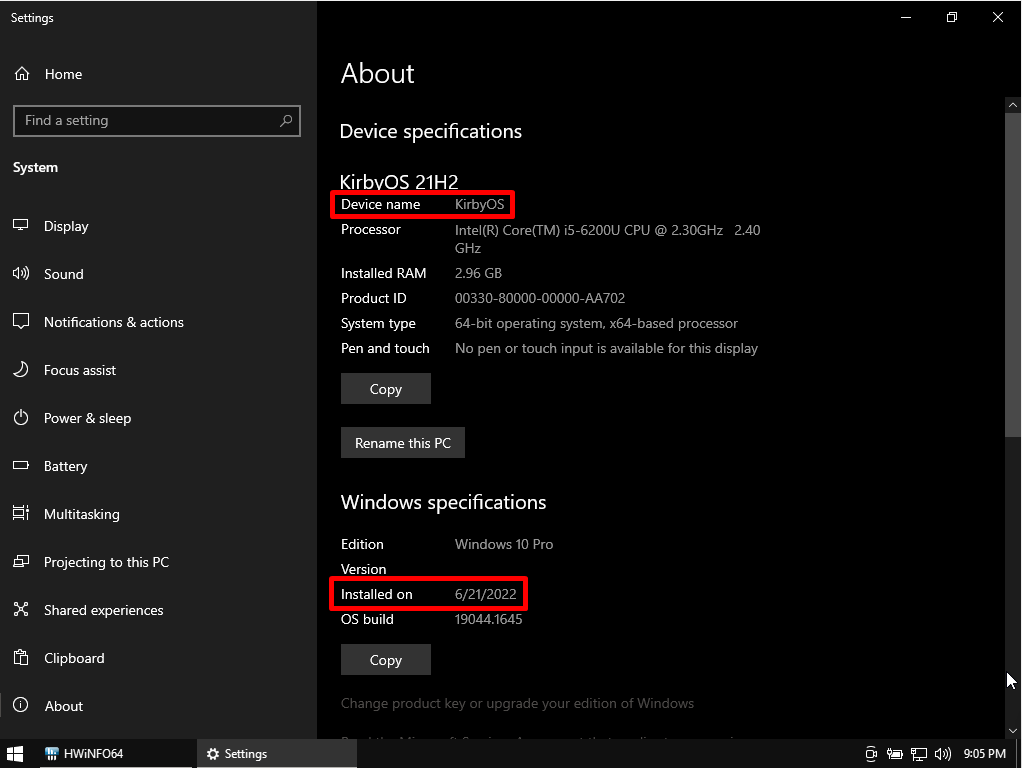This screenshot has width=1022, height=768.
Task: Click Change product key or upgrade link
Action: coord(517,703)
